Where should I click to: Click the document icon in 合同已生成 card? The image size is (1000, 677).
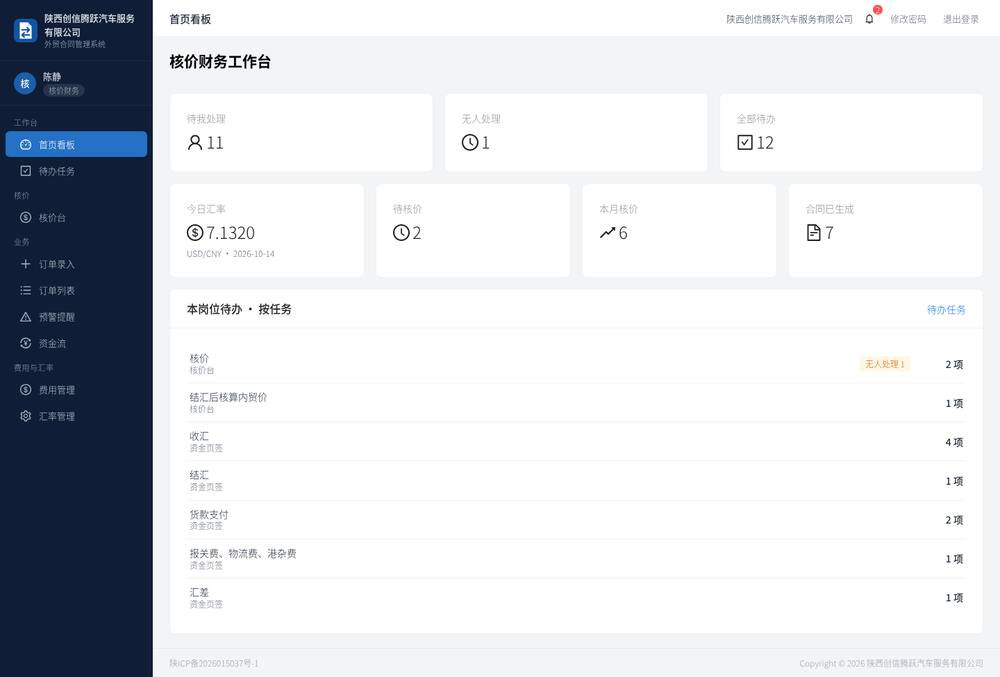pos(814,233)
